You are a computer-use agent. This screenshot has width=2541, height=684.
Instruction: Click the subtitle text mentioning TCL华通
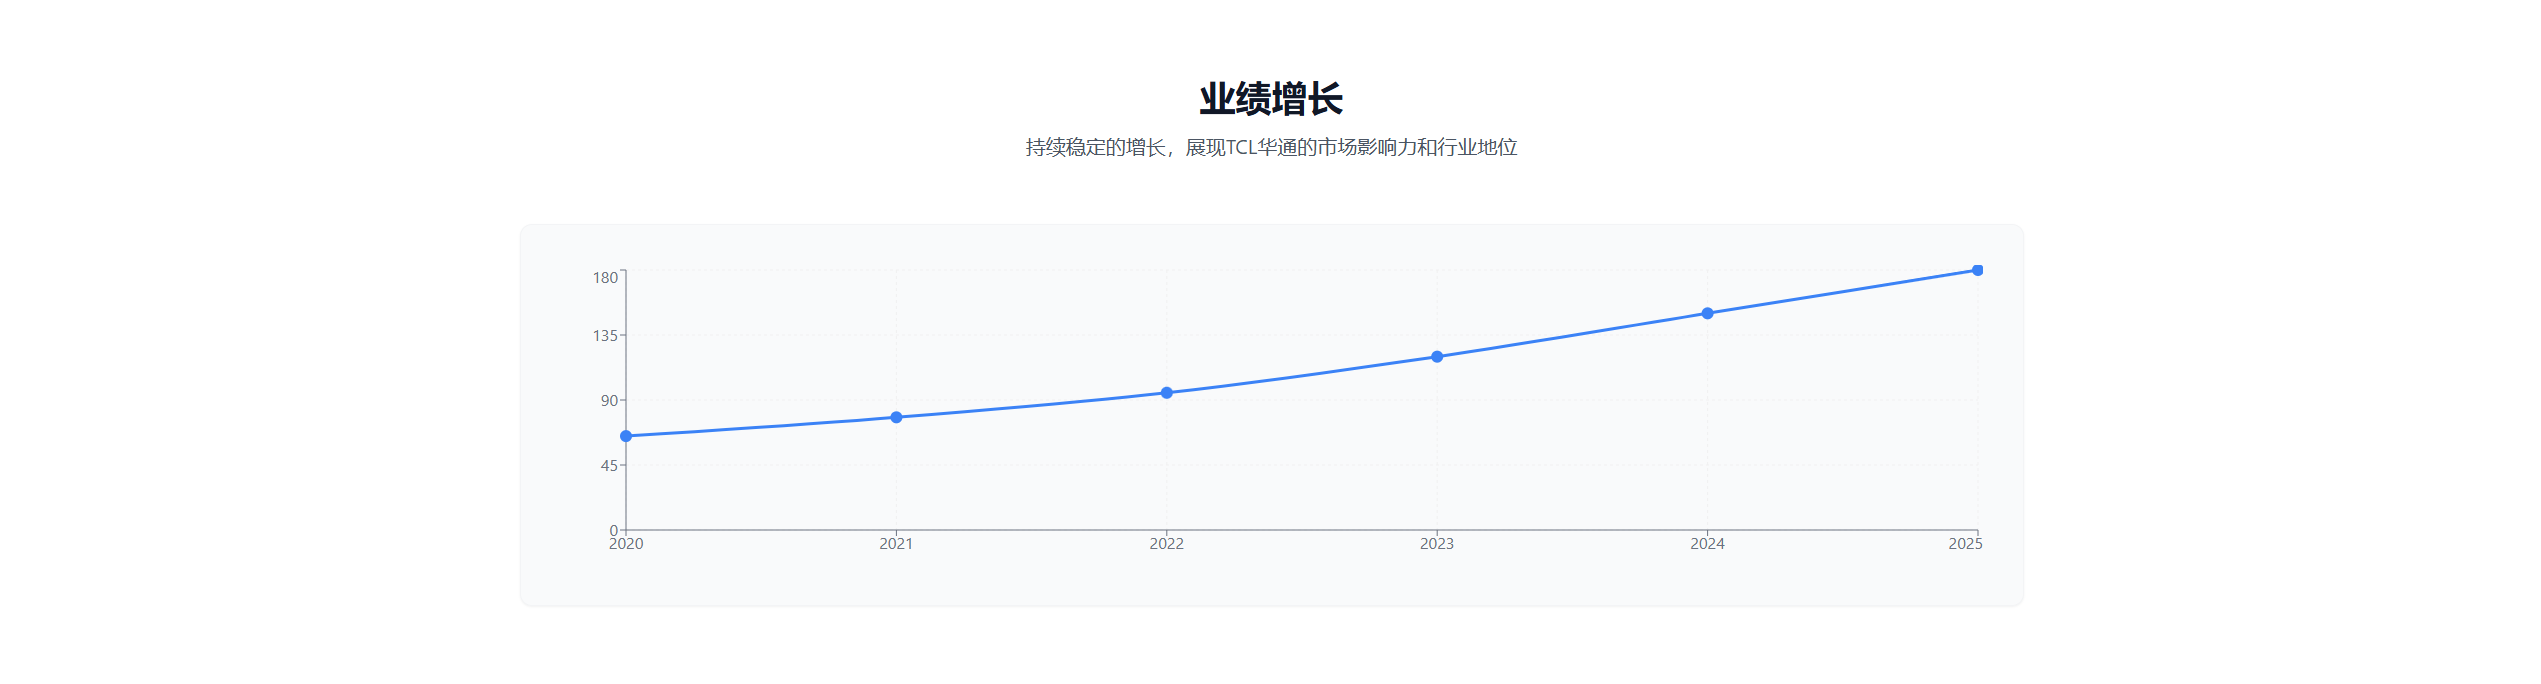tap(1271, 148)
